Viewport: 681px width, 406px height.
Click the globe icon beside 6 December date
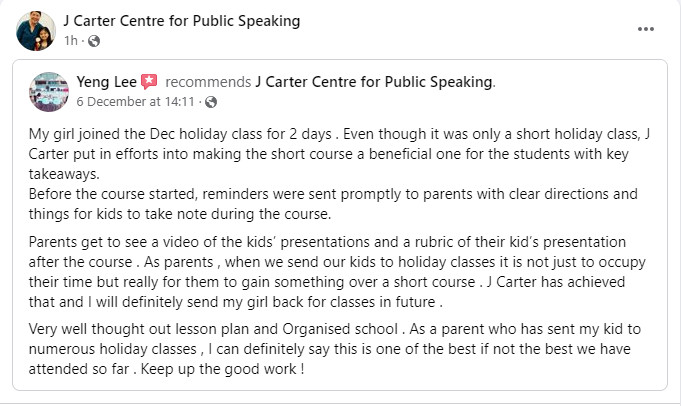(x=211, y=102)
